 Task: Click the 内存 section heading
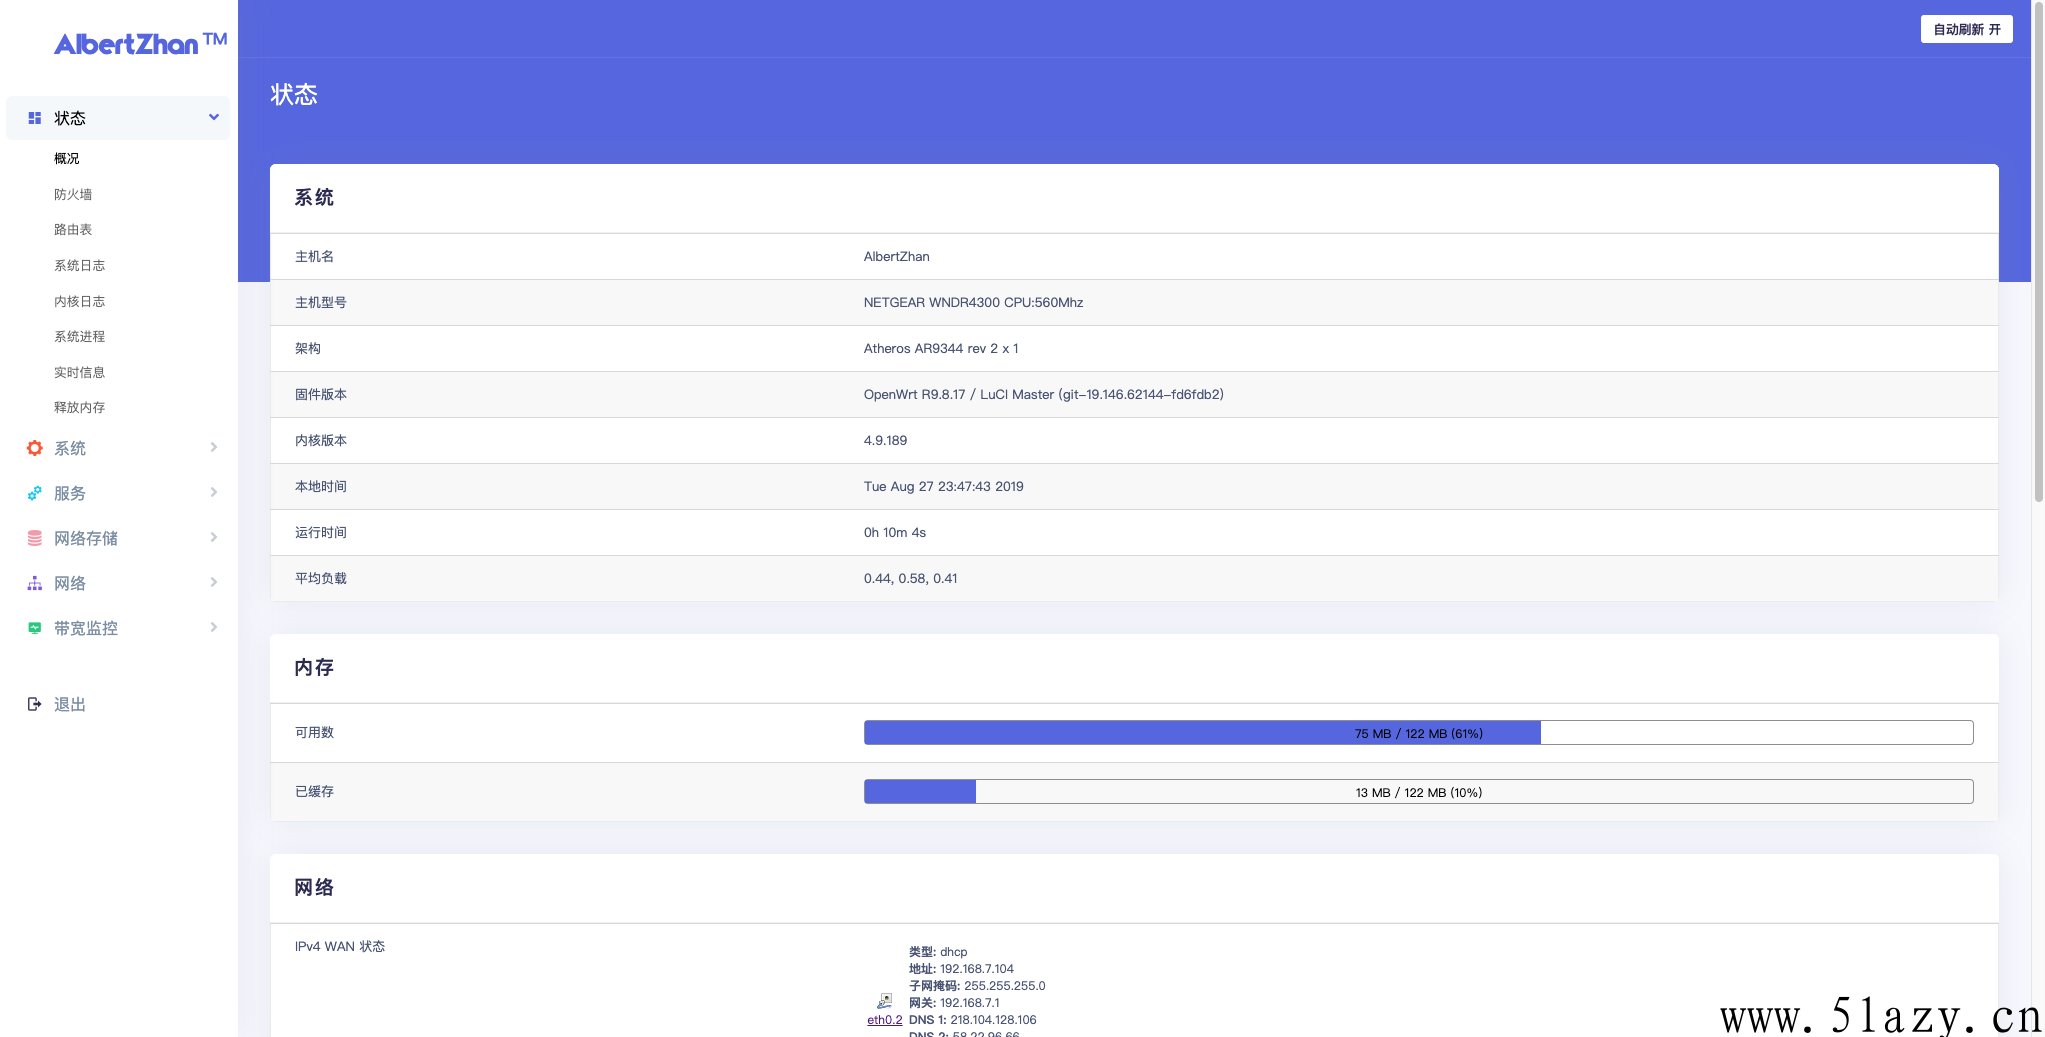(x=314, y=667)
